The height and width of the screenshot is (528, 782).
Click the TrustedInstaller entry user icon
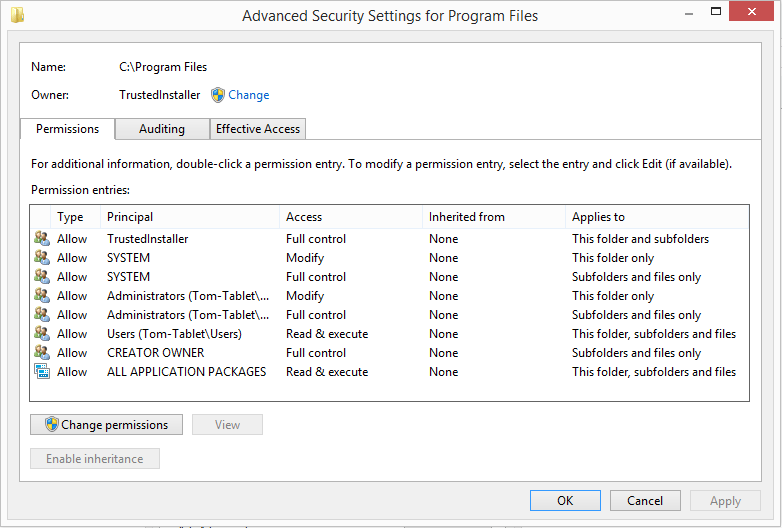click(x=42, y=238)
